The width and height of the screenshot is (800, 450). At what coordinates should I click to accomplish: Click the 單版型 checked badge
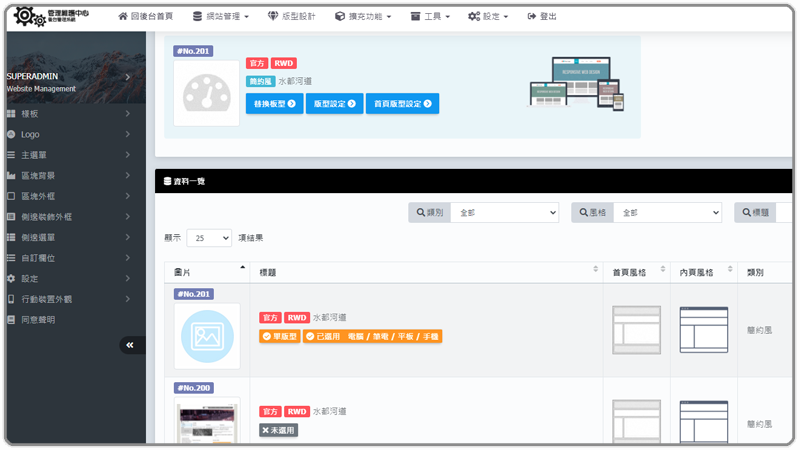click(280, 337)
